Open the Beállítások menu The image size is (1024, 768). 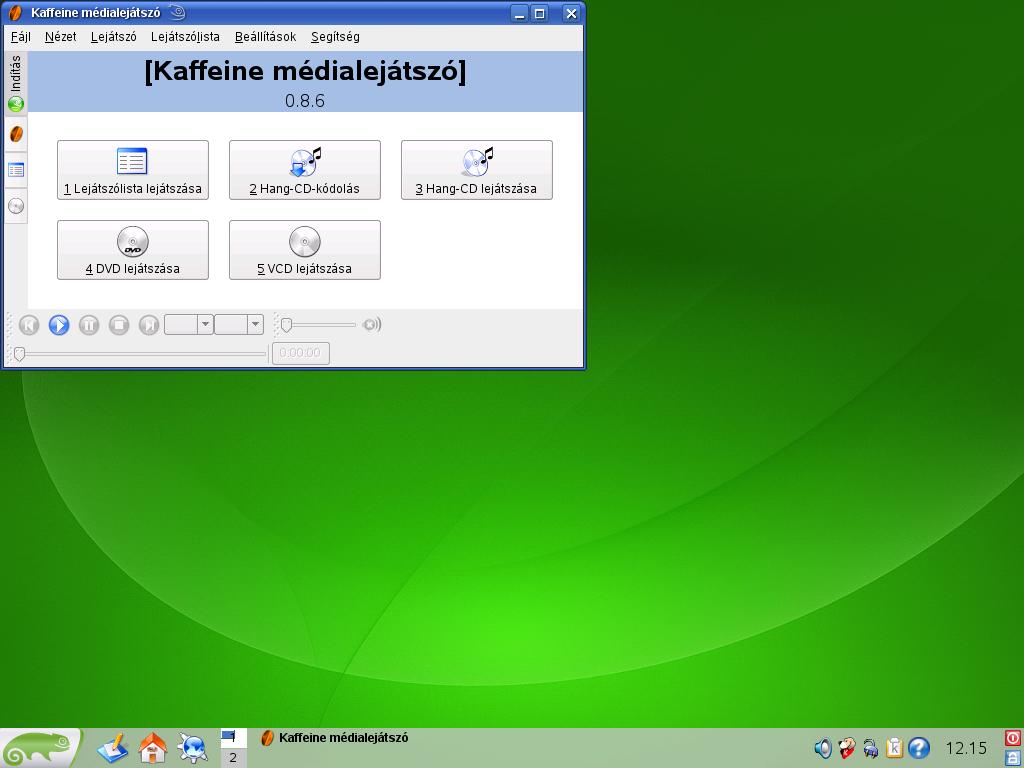pos(265,37)
